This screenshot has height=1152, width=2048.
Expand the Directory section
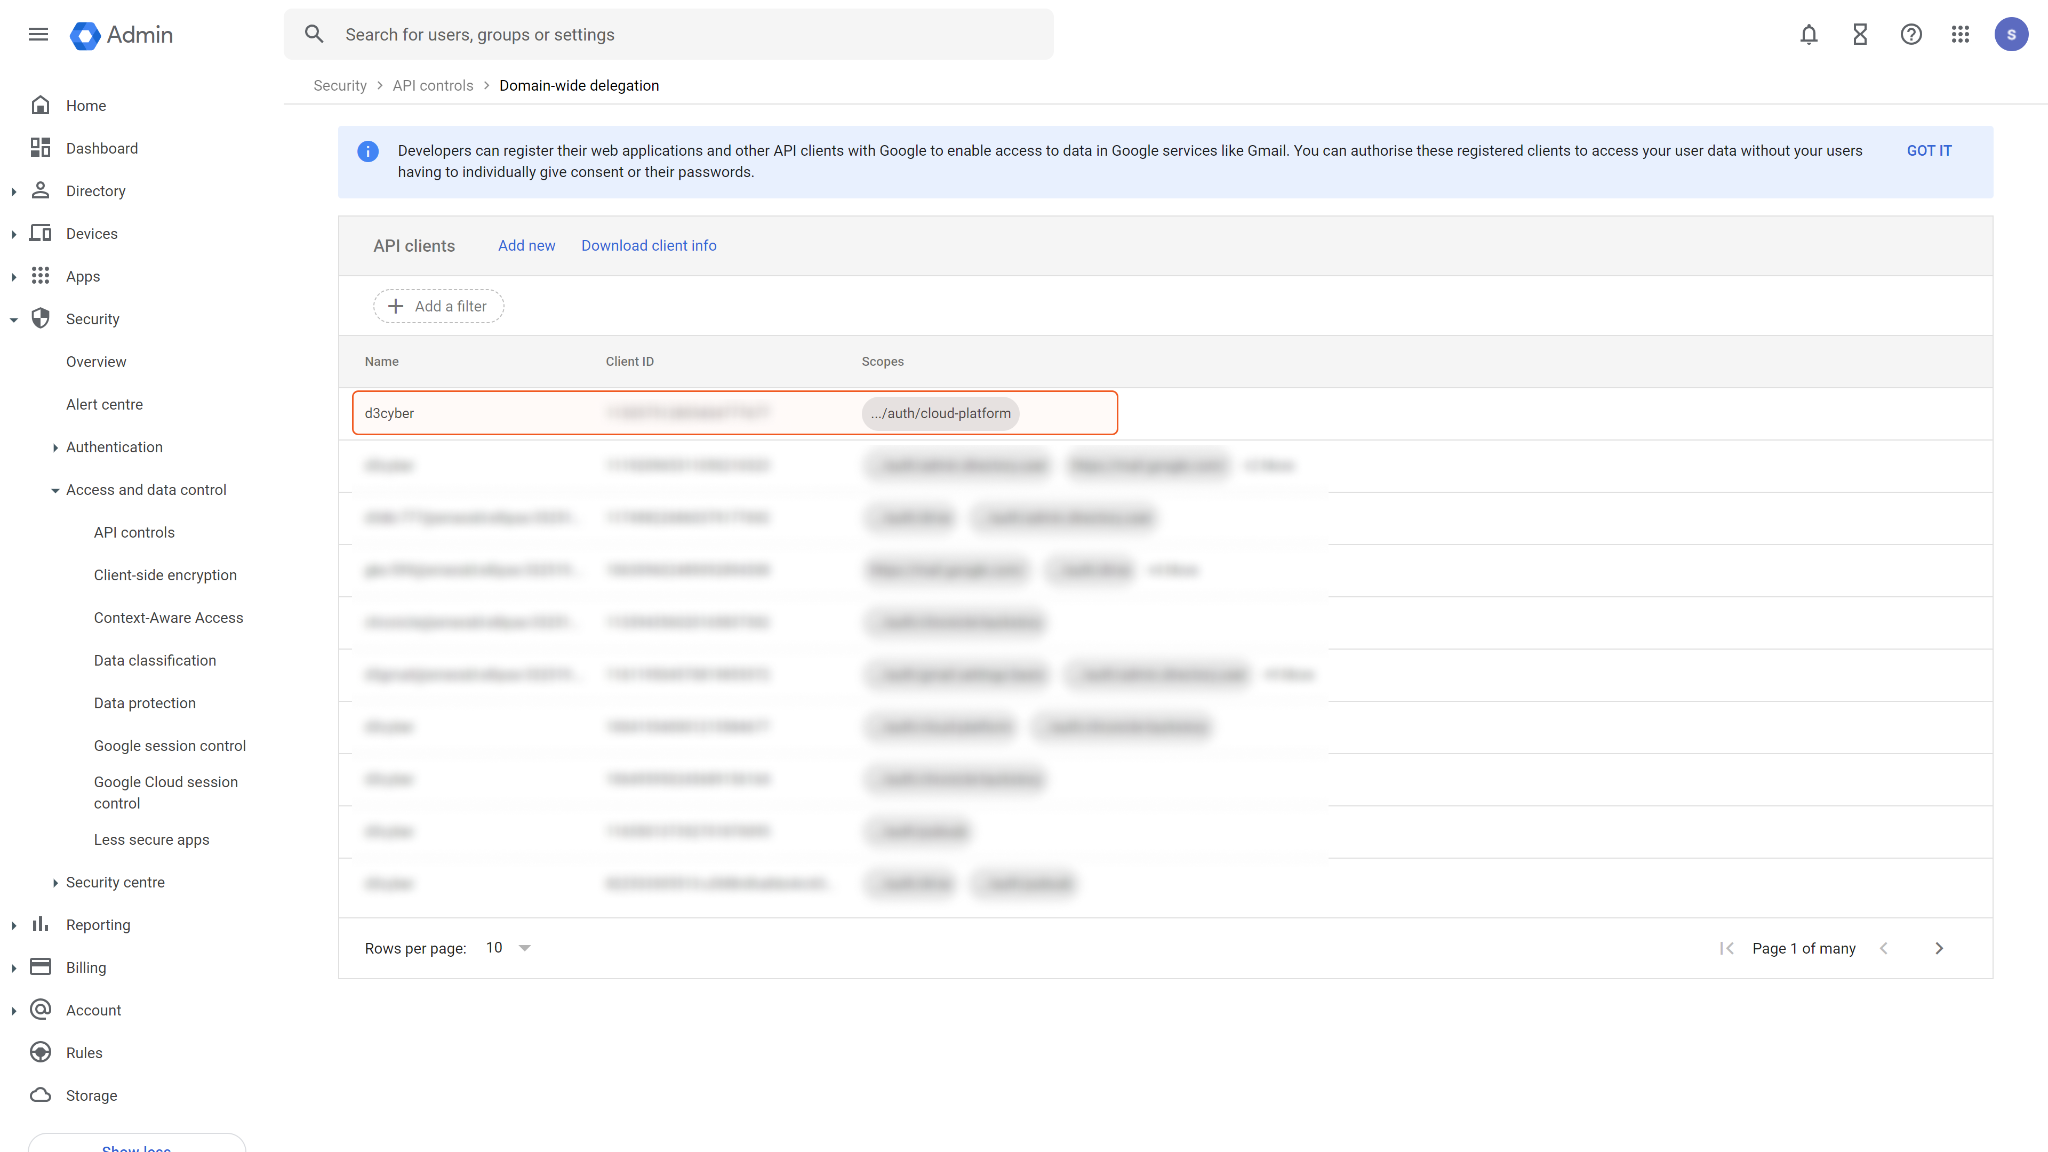pyautogui.click(x=14, y=191)
